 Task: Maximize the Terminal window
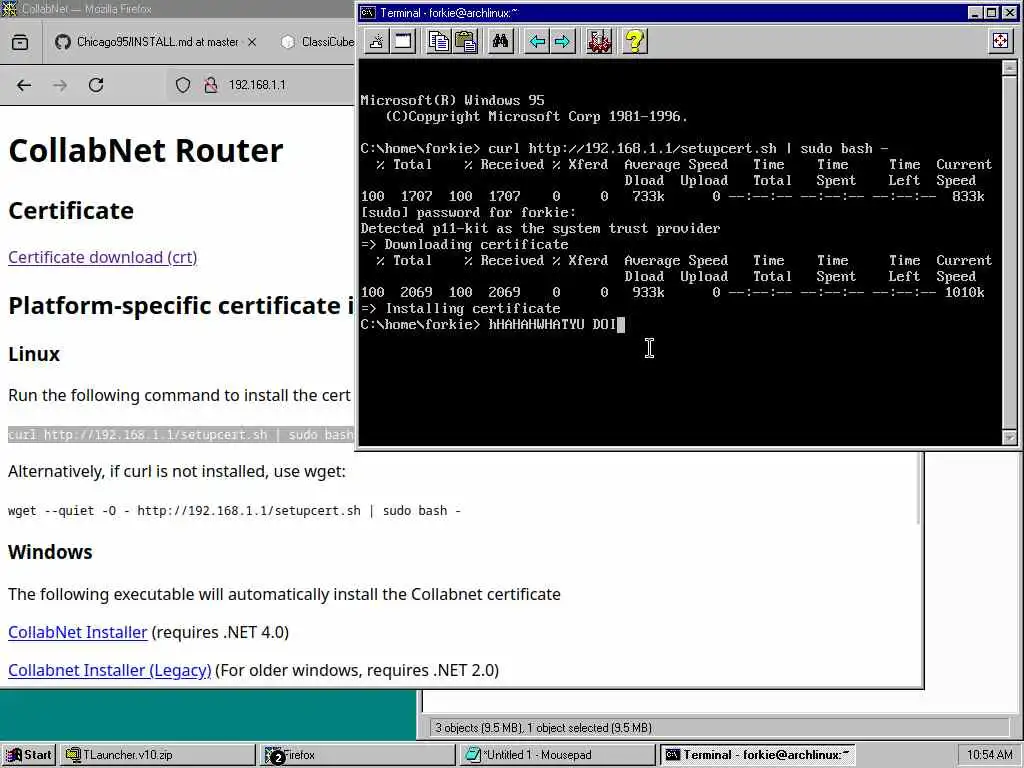pos(991,12)
